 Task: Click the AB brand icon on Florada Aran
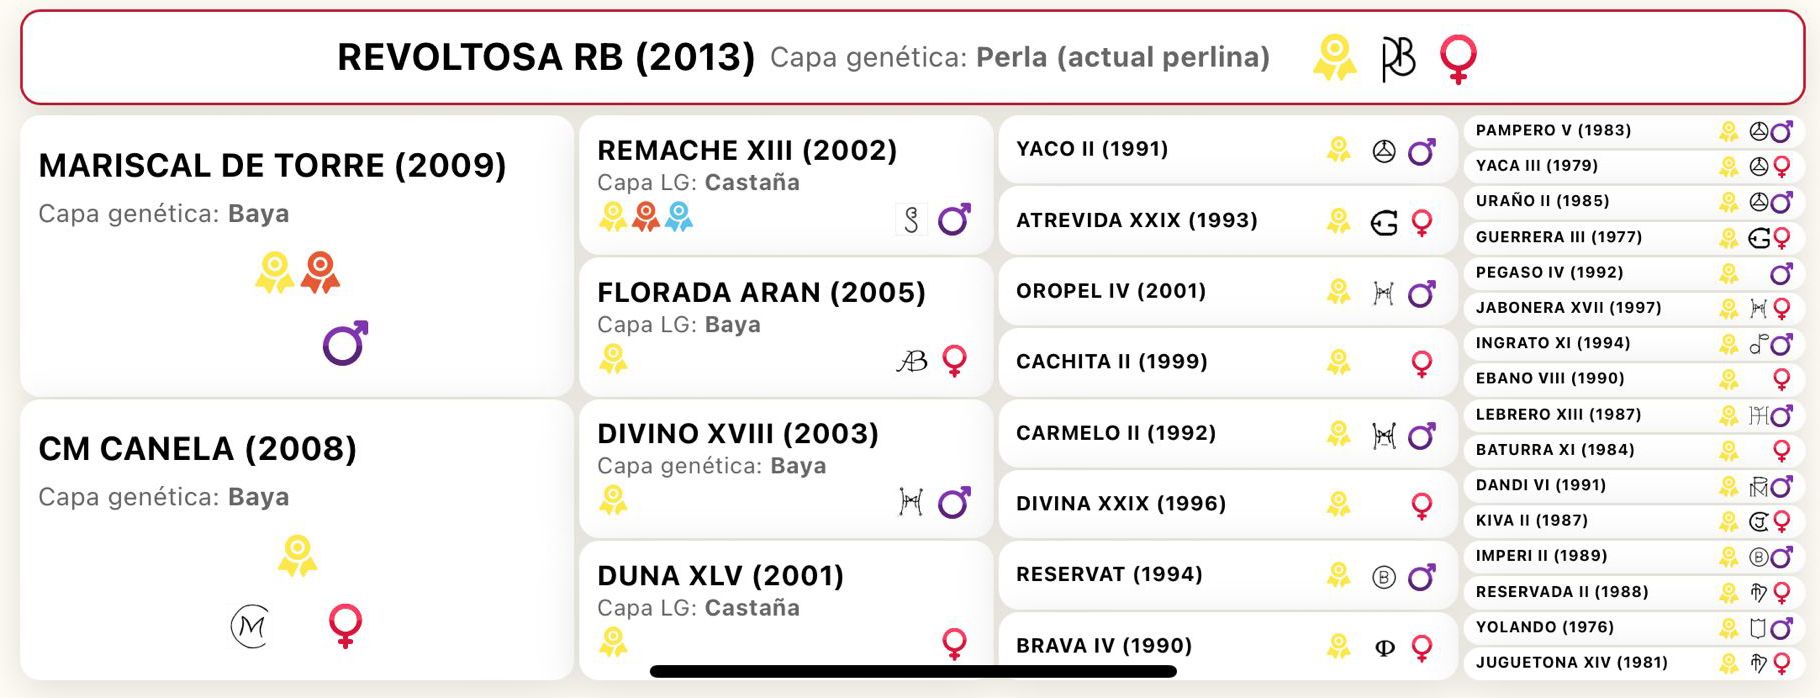tap(912, 361)
